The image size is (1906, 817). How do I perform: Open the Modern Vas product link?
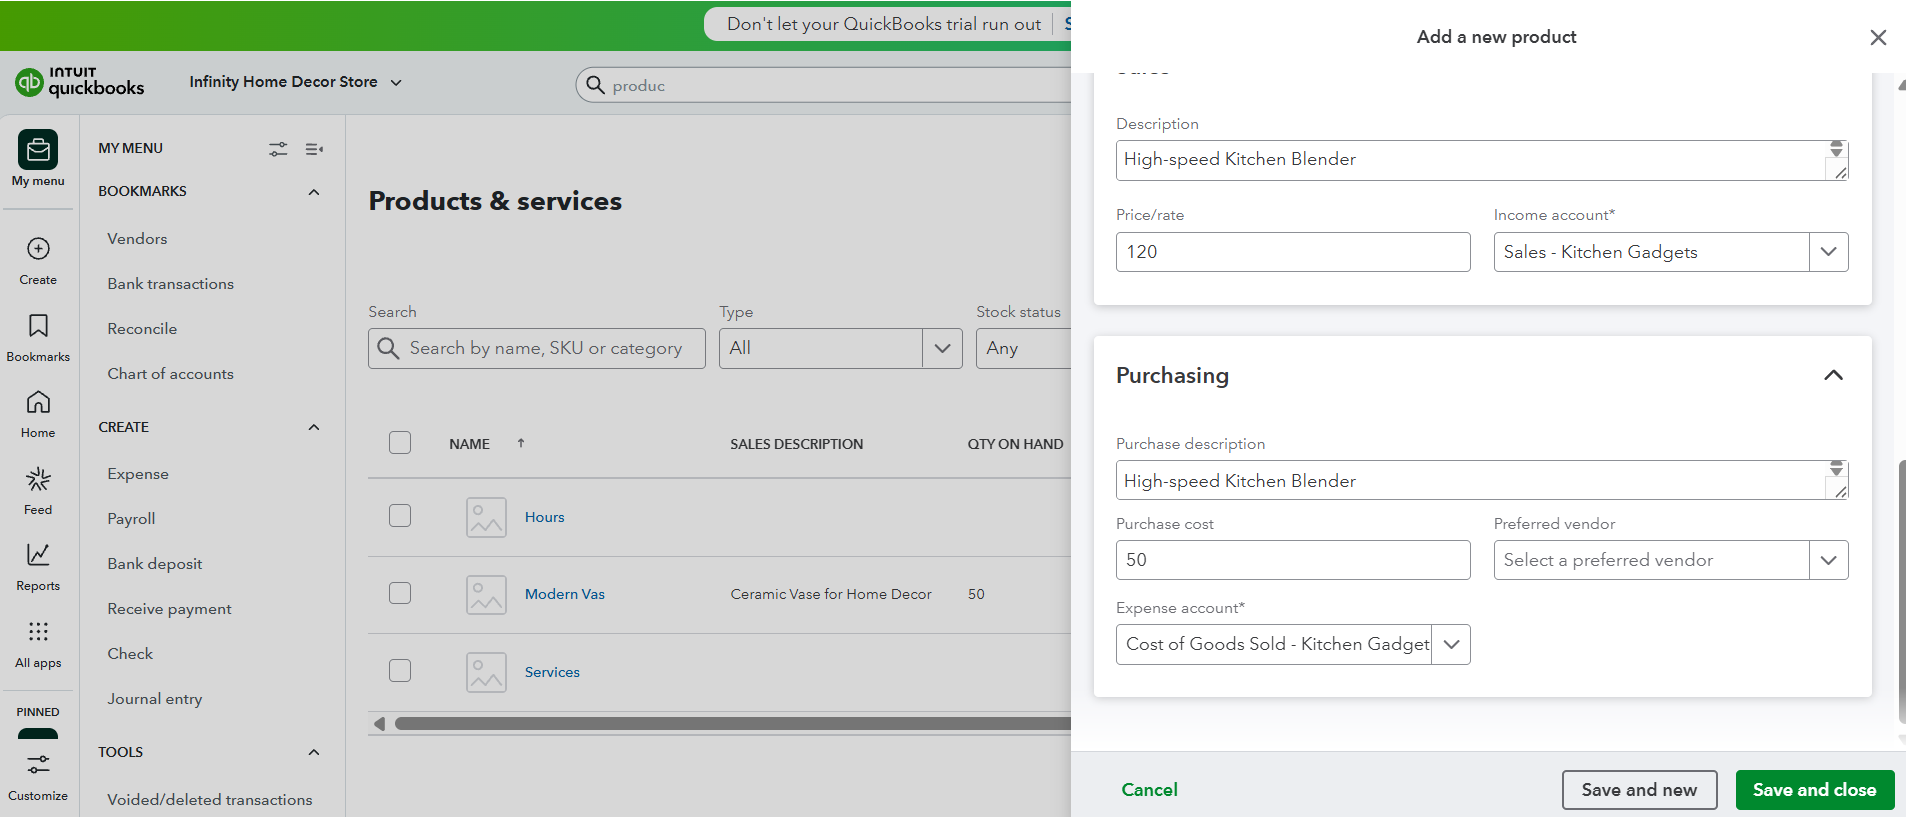pyautogui.click(x=565, y=594)
